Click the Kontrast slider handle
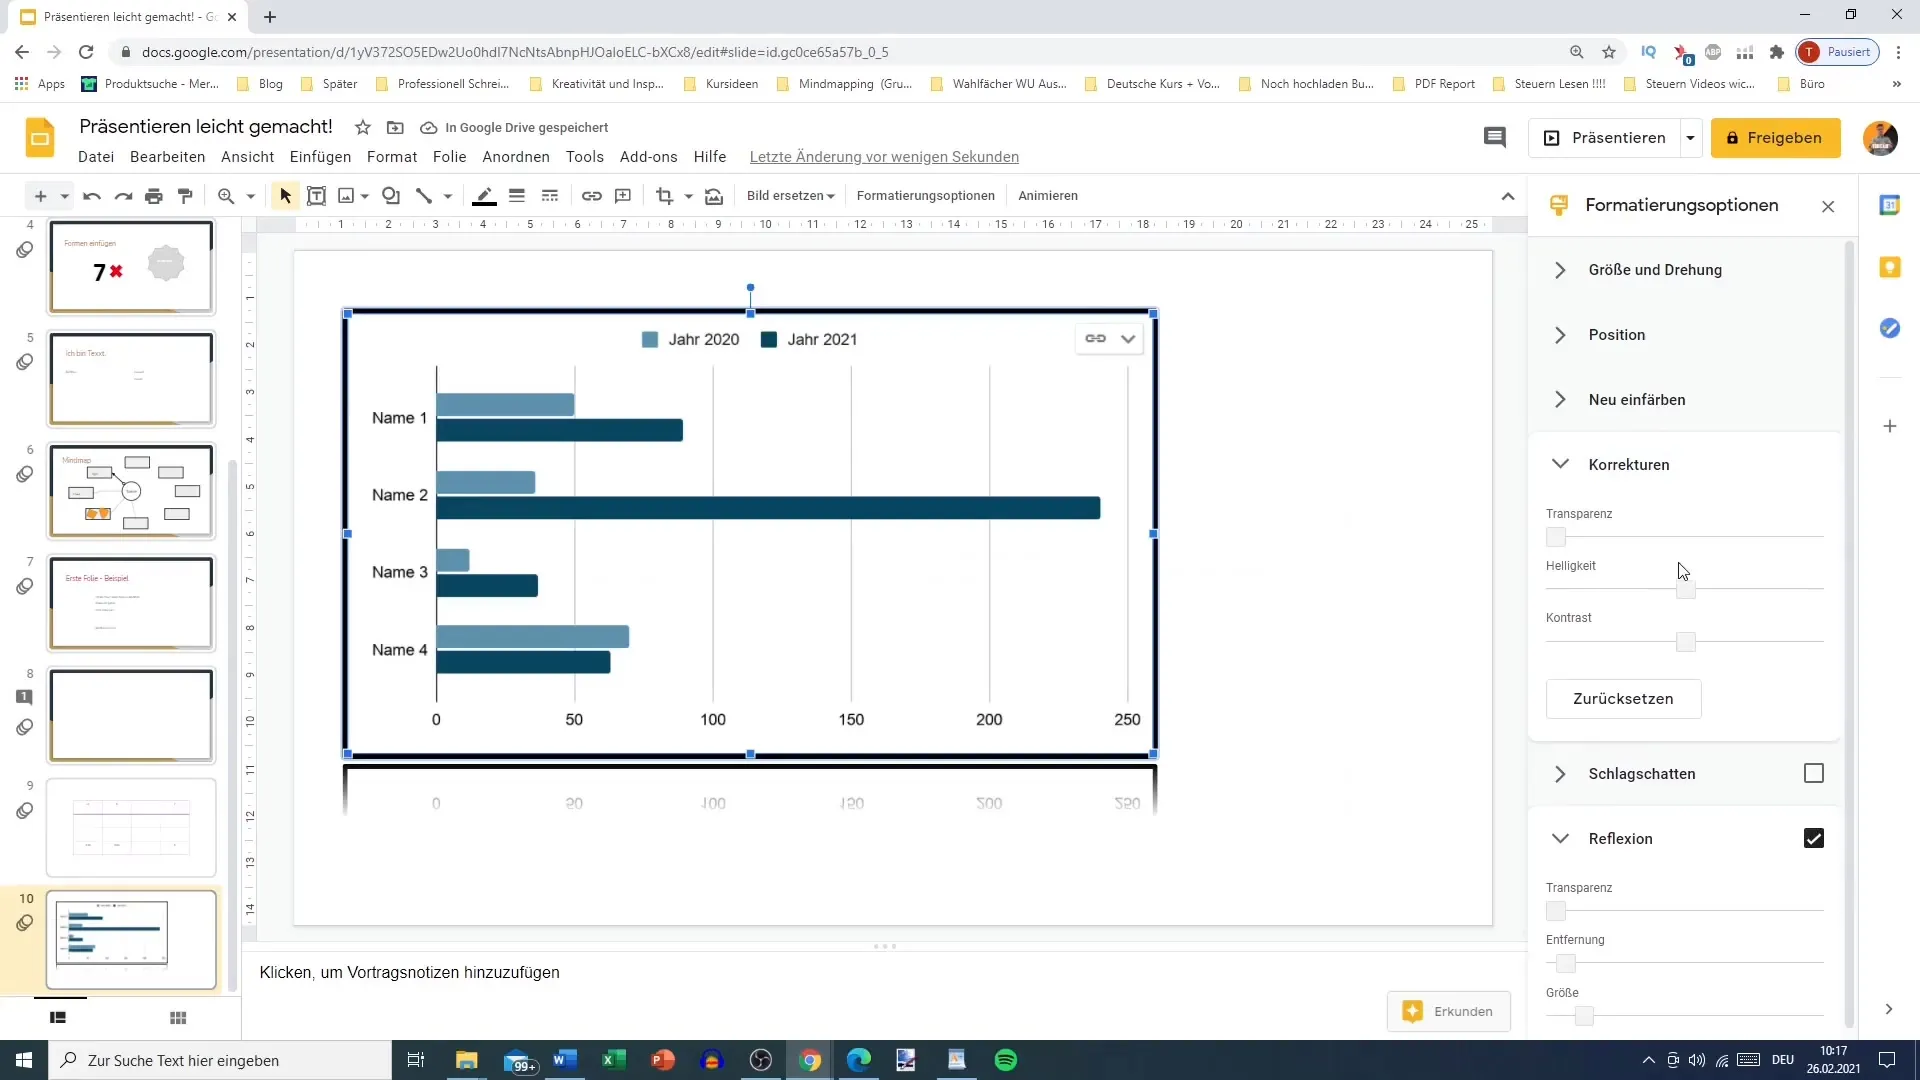 tap(1685, 642)
